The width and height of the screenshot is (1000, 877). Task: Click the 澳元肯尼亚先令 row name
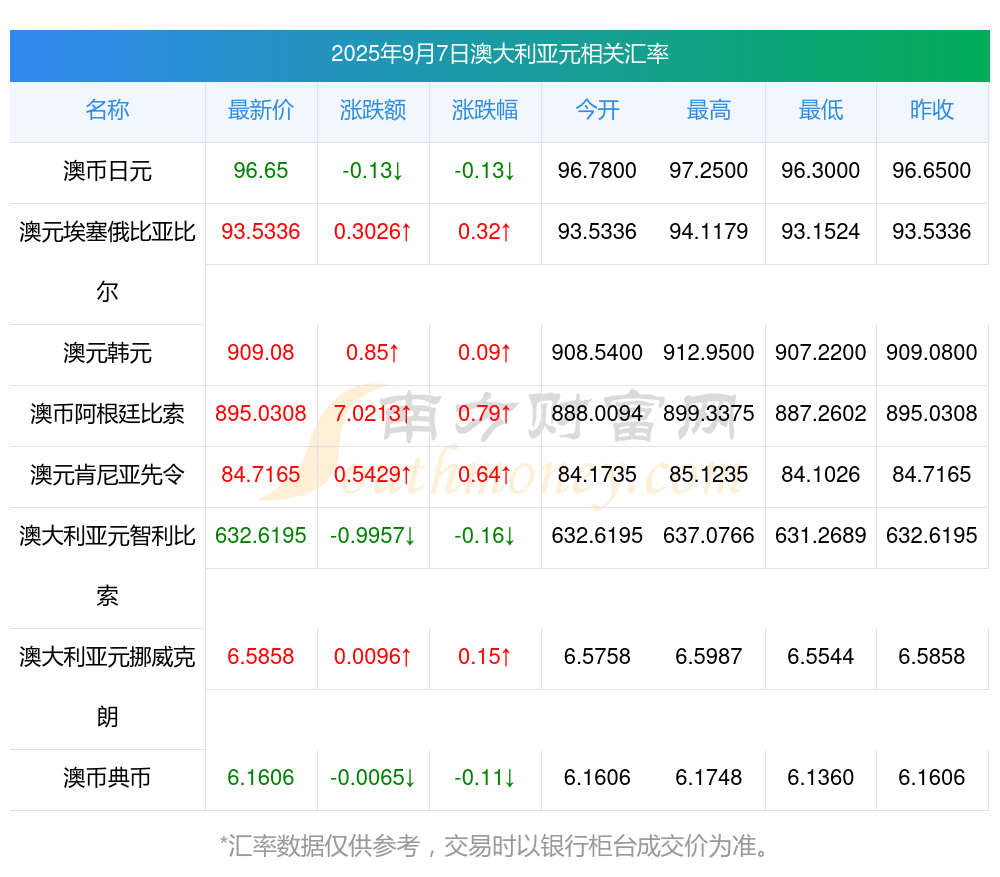tap(107, 475)
